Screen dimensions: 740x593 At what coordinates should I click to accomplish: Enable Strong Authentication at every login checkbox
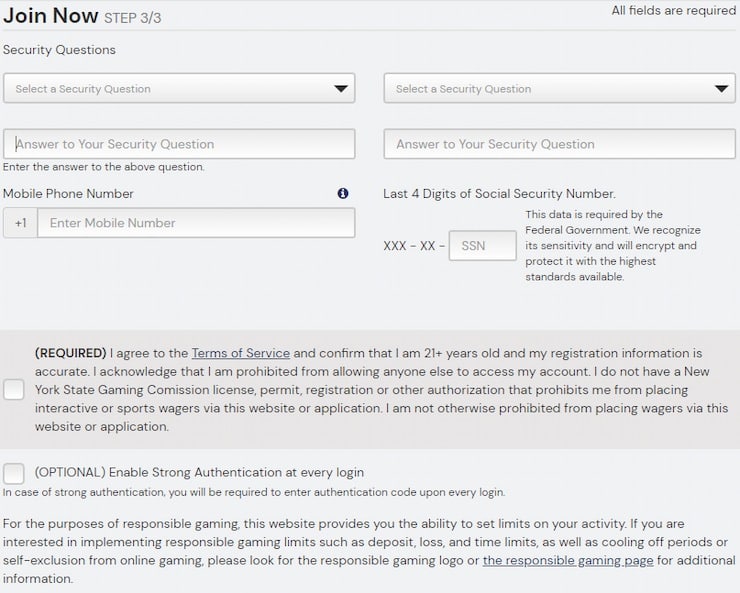(14, 473)
